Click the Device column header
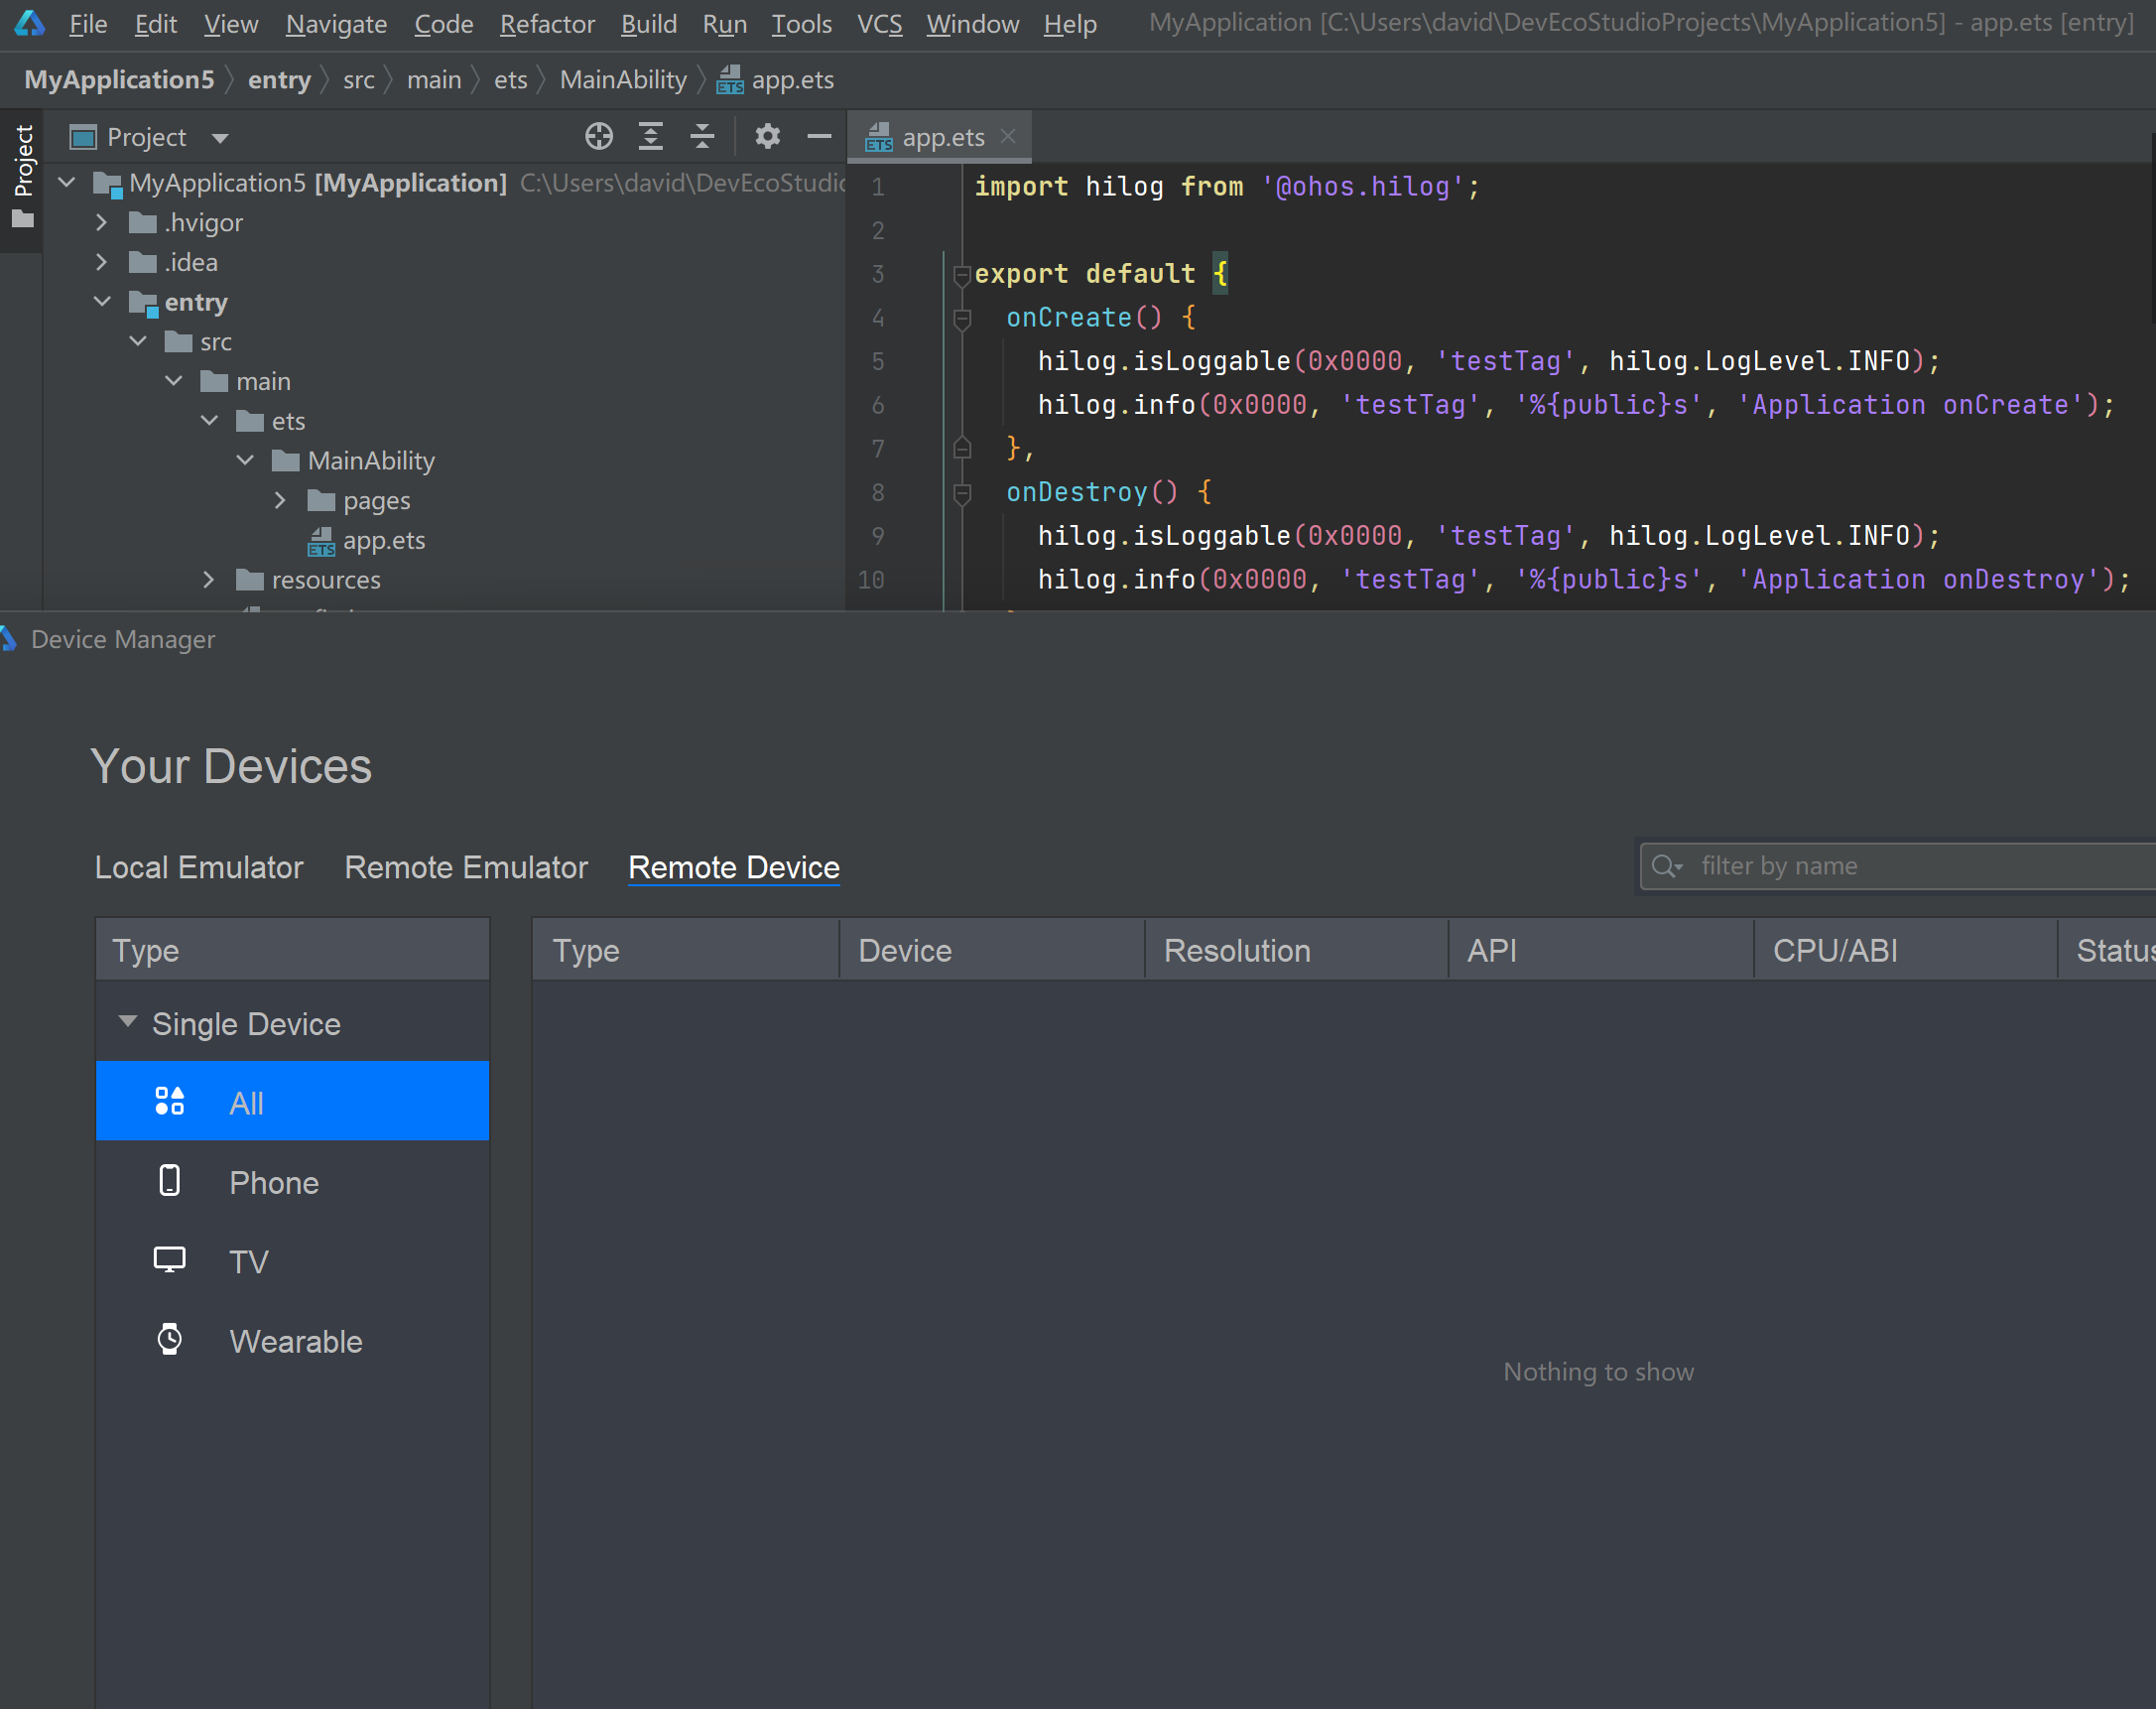This screenshot has height=1709, width=2156. pyautogui.click(x=991, y=950)
